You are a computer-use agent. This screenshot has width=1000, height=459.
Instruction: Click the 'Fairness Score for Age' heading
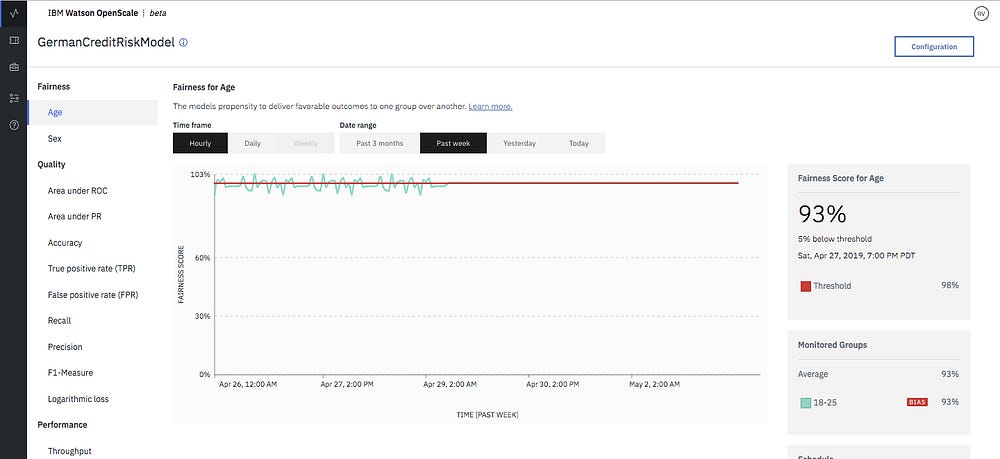click(x=841, y=178)
